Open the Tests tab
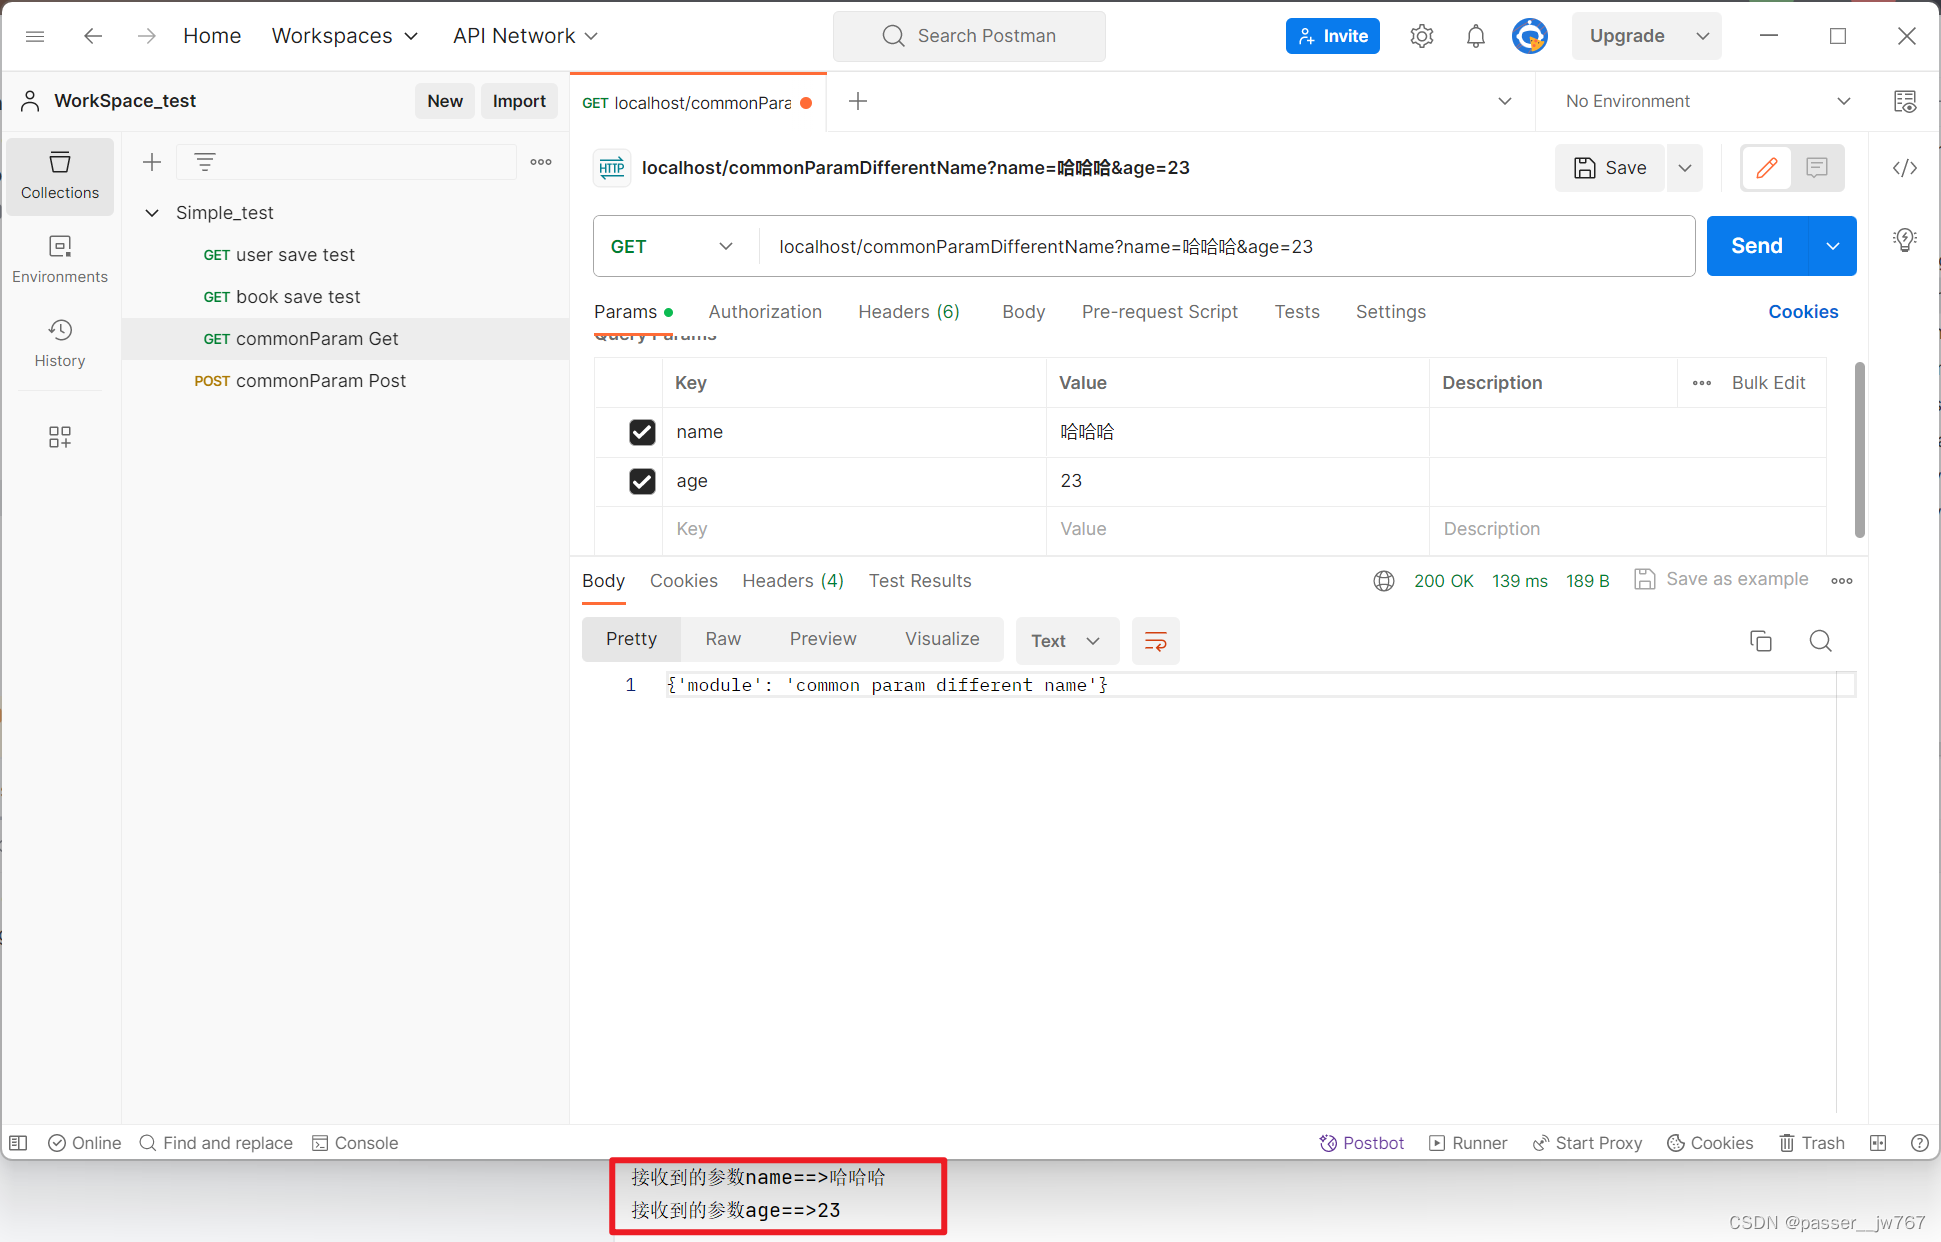 (1297, 312)
